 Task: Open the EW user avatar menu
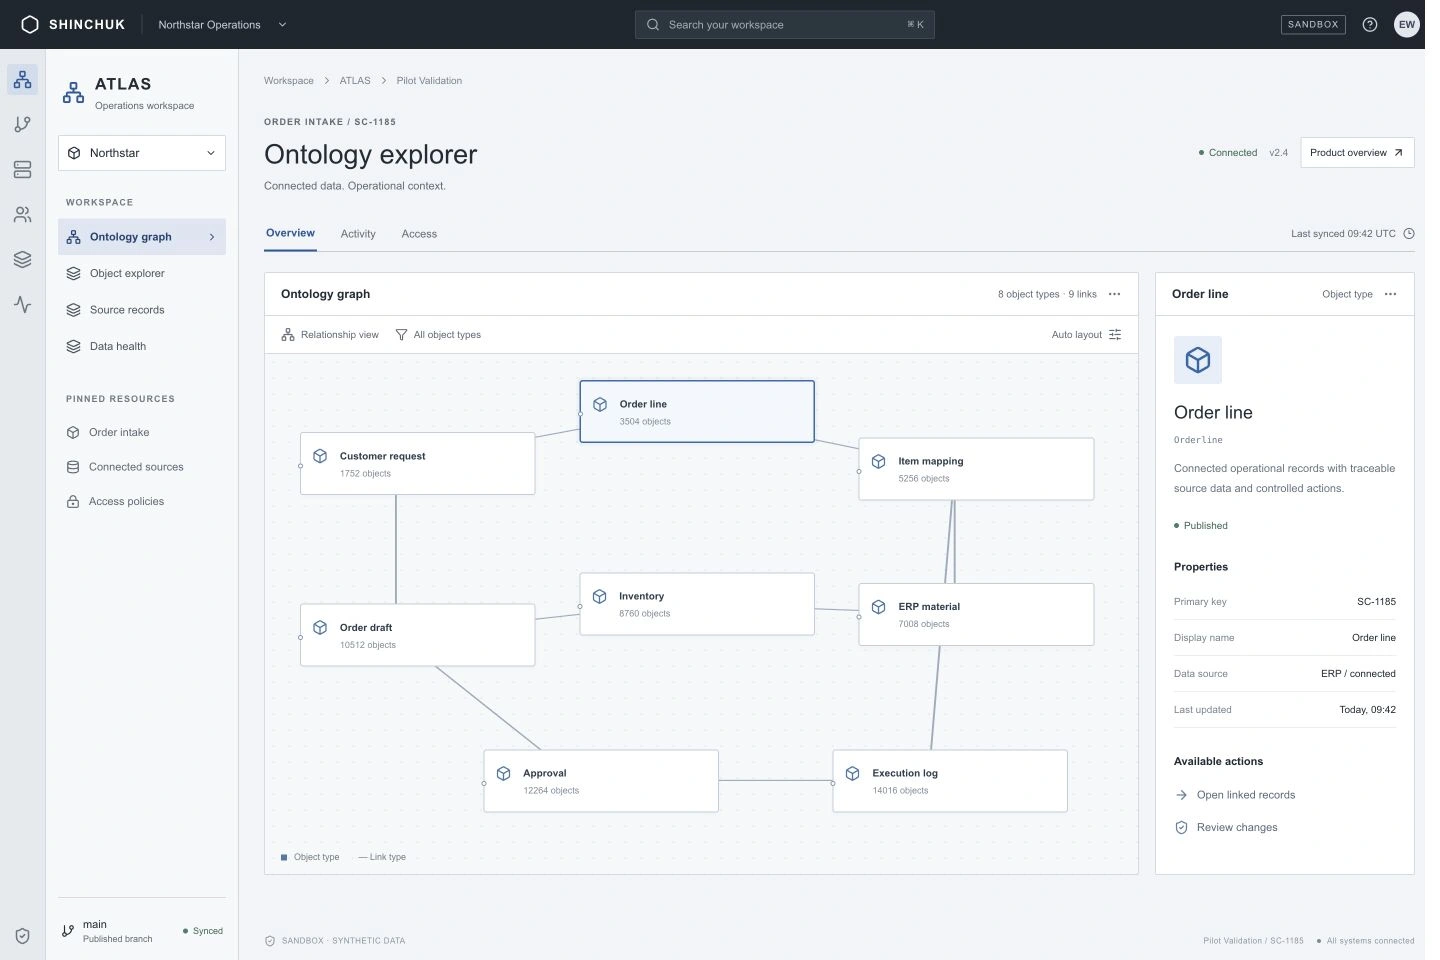pos(1407,24)
